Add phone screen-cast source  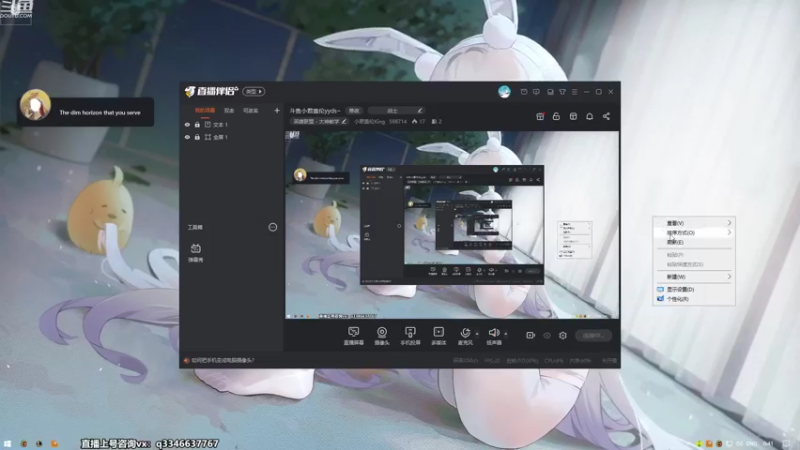(410, 336)
